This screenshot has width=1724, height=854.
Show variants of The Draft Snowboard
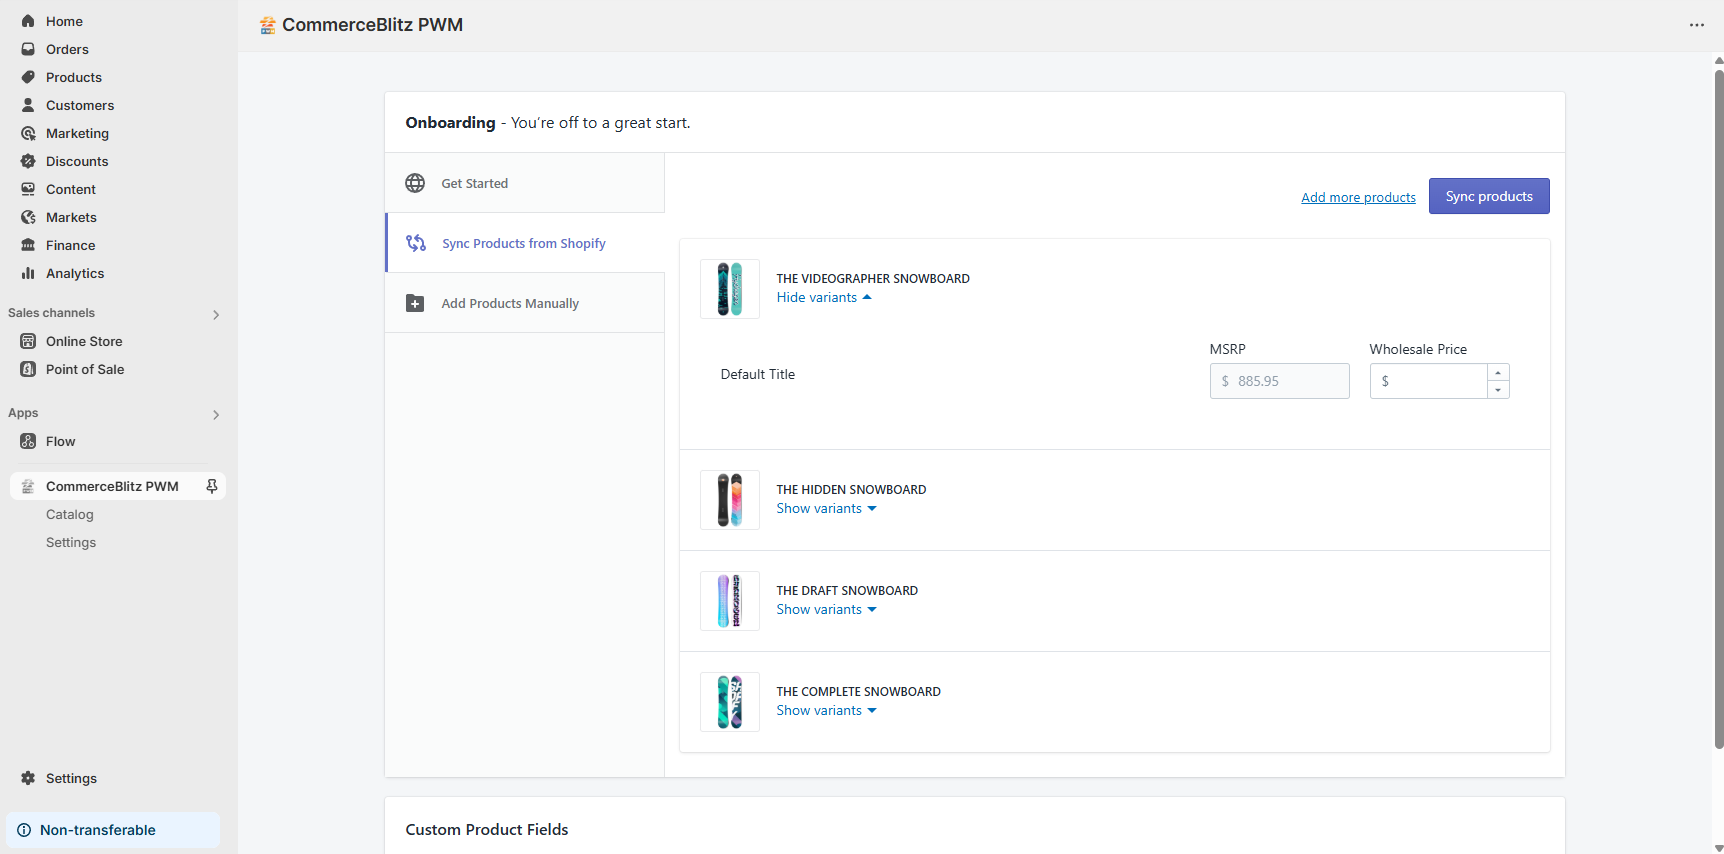coord(826,610)
